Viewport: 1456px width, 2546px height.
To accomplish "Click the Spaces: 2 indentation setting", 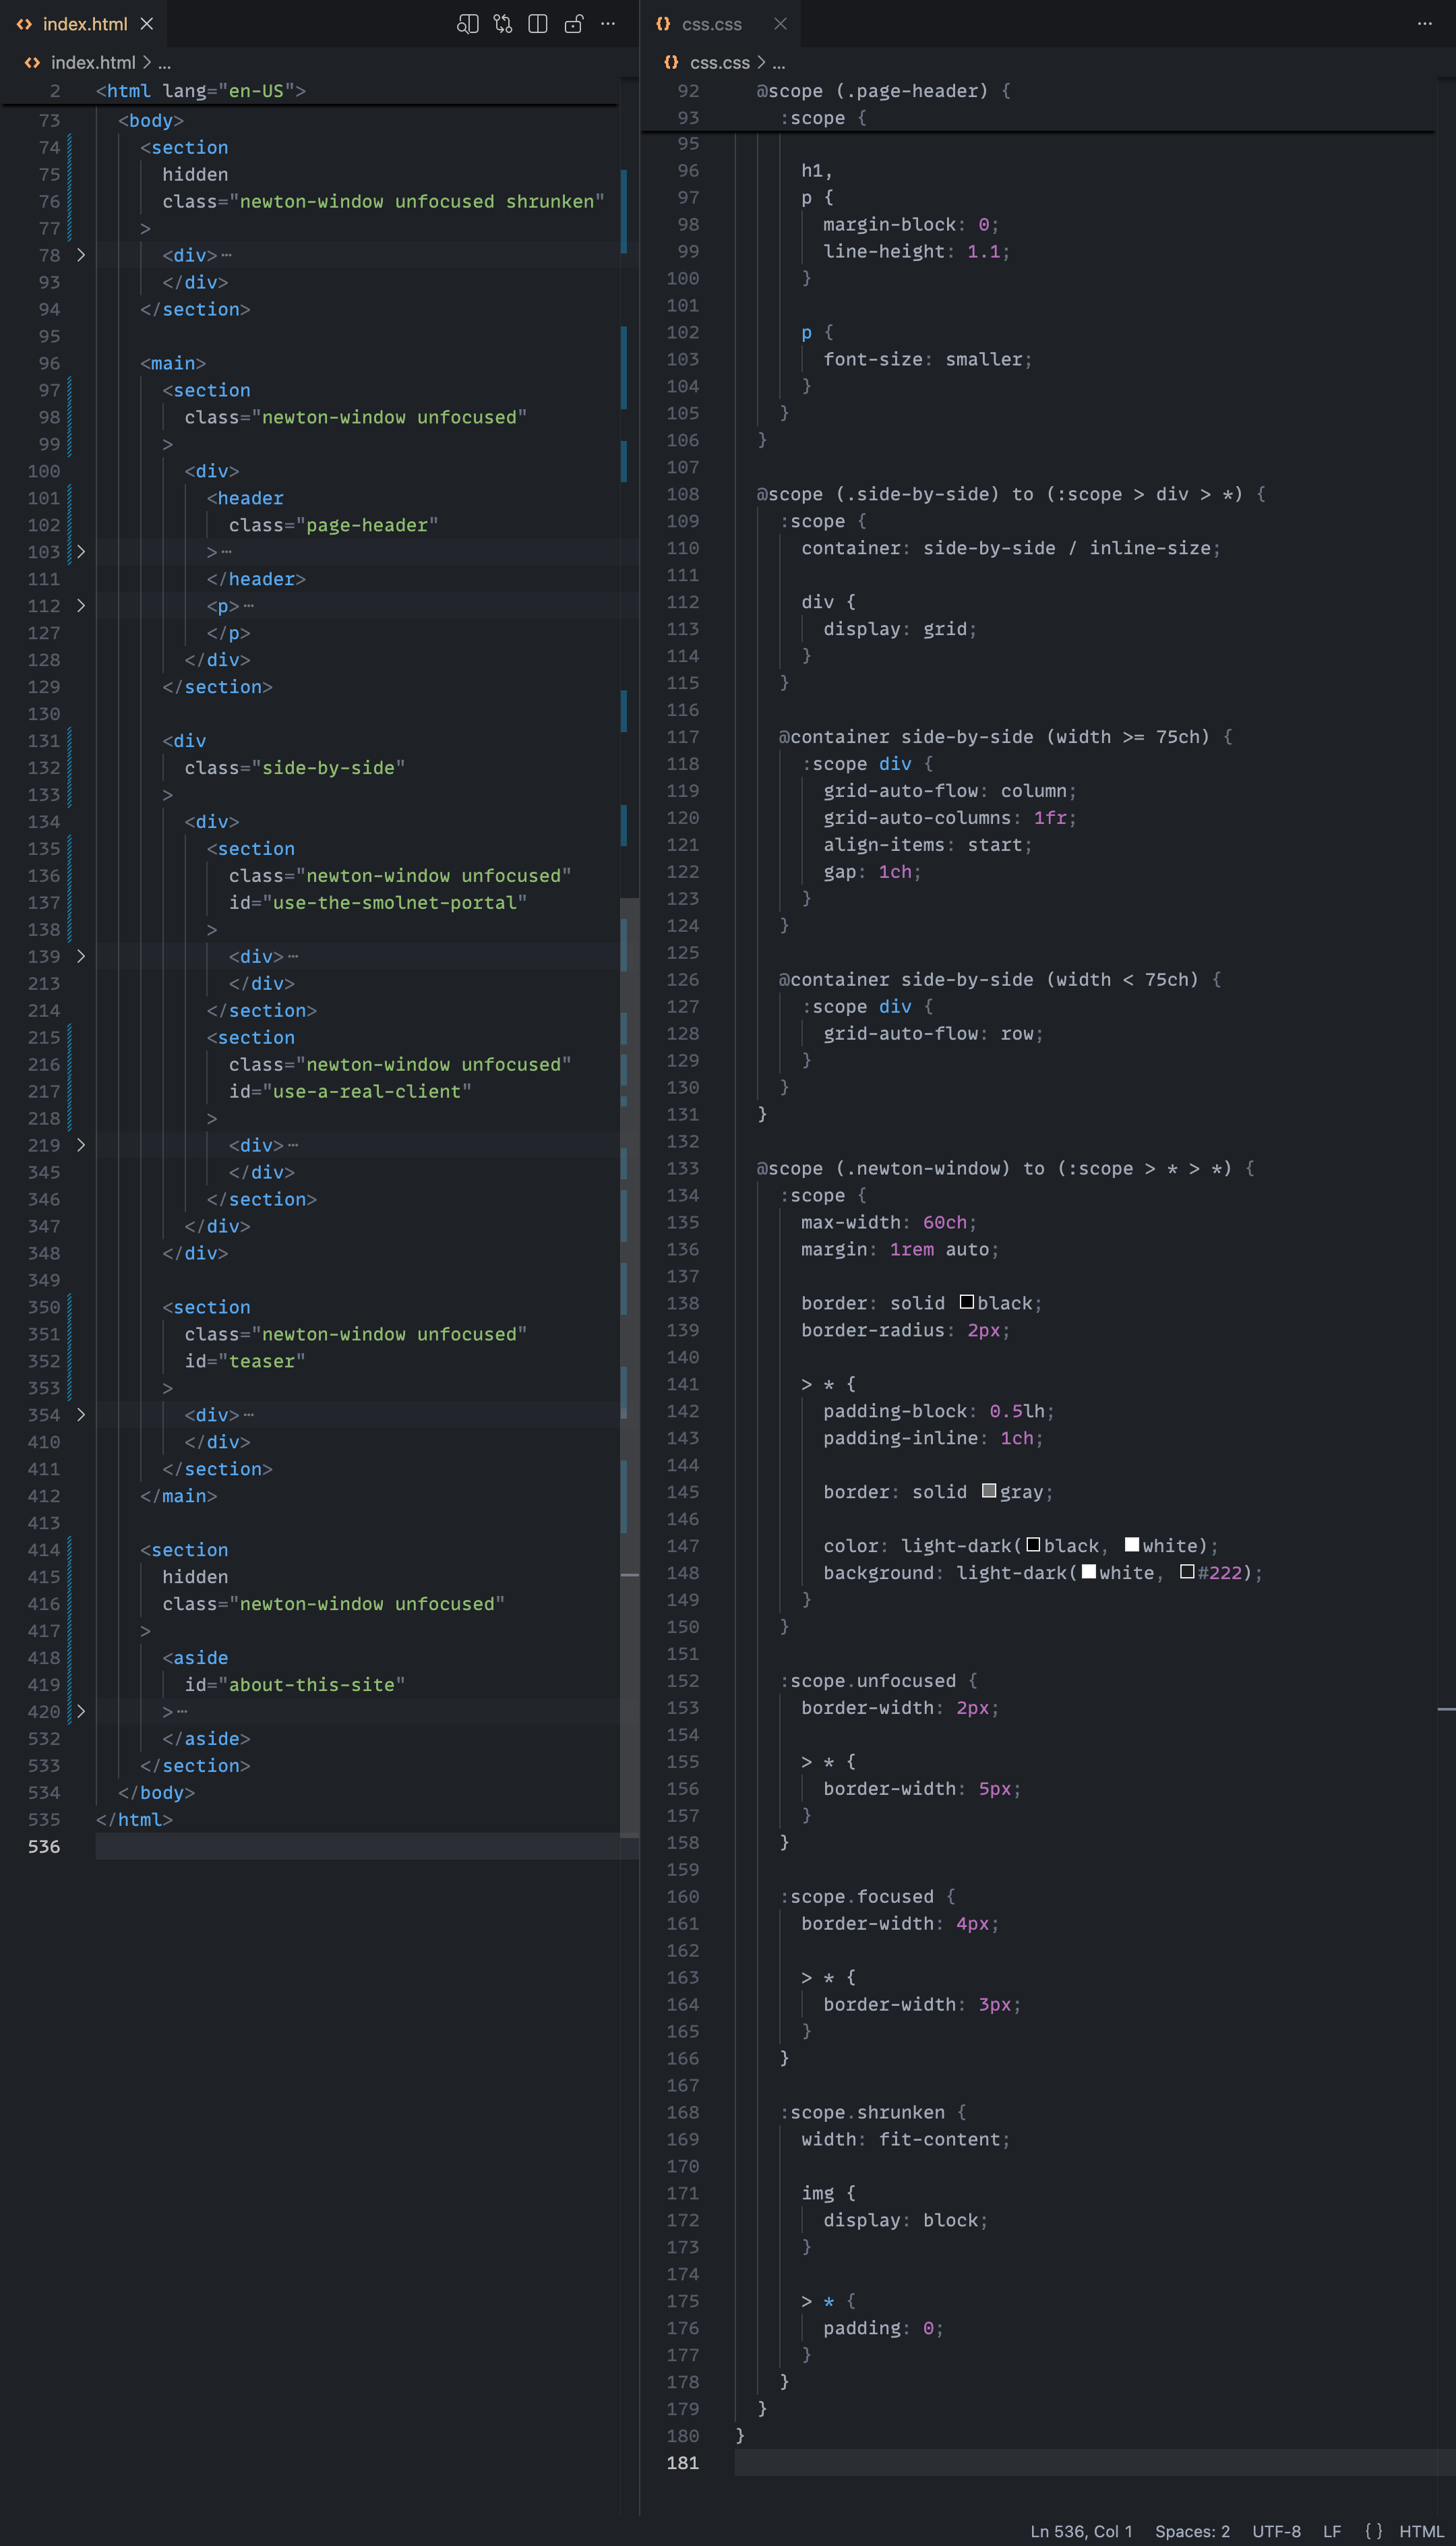I will click(x=1192, y=2531).
